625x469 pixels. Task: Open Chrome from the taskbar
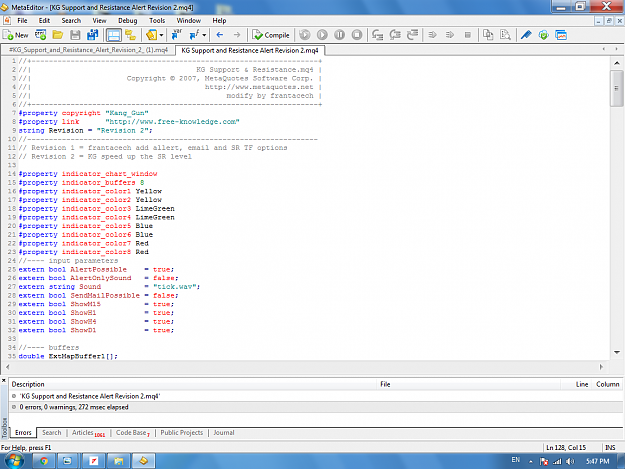point(43,461)
